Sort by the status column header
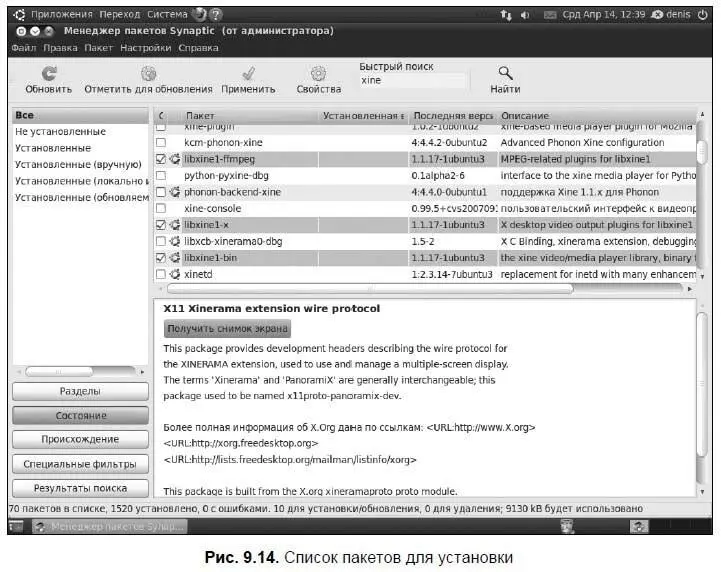This screenshot has width=721, height=572. [161, 116]
